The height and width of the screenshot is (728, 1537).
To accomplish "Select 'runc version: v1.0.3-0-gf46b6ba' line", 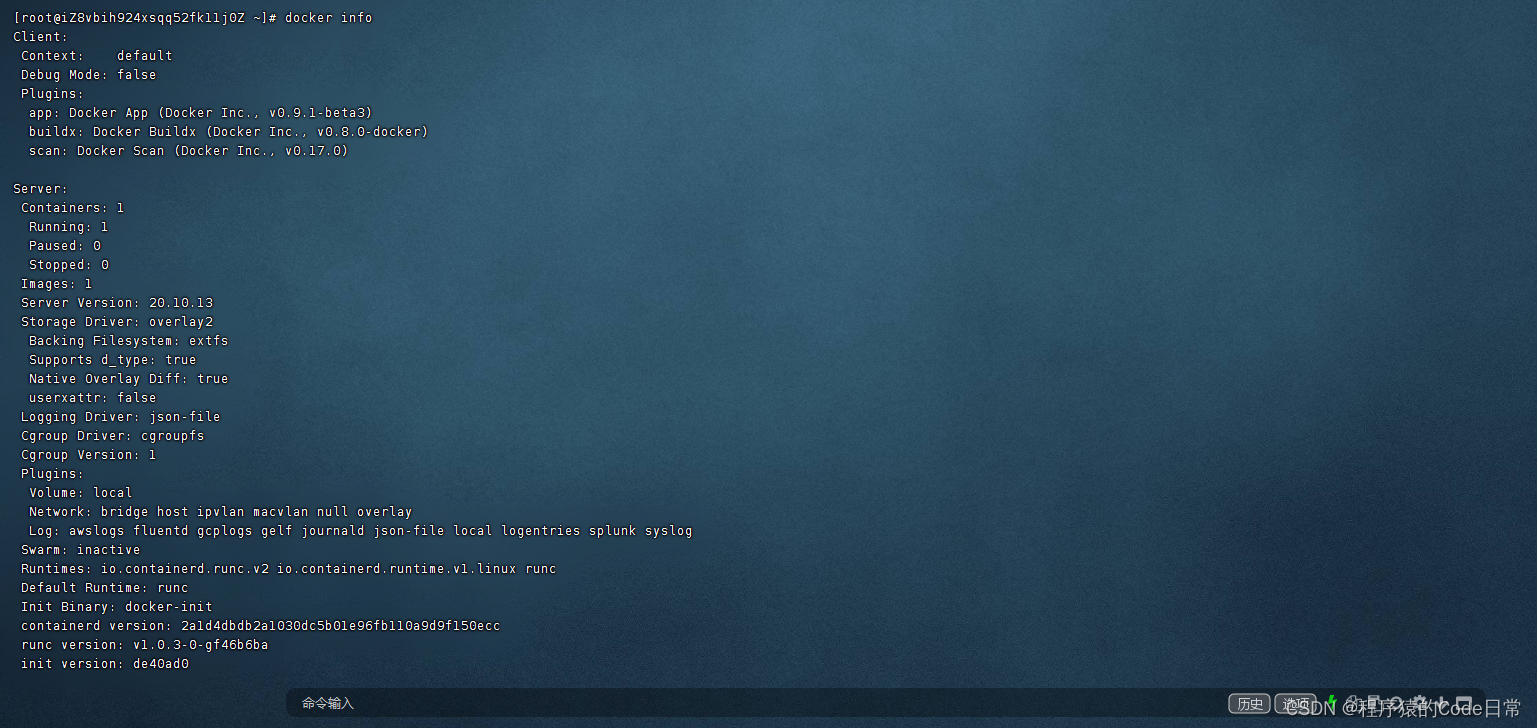I will click(145, 645).
